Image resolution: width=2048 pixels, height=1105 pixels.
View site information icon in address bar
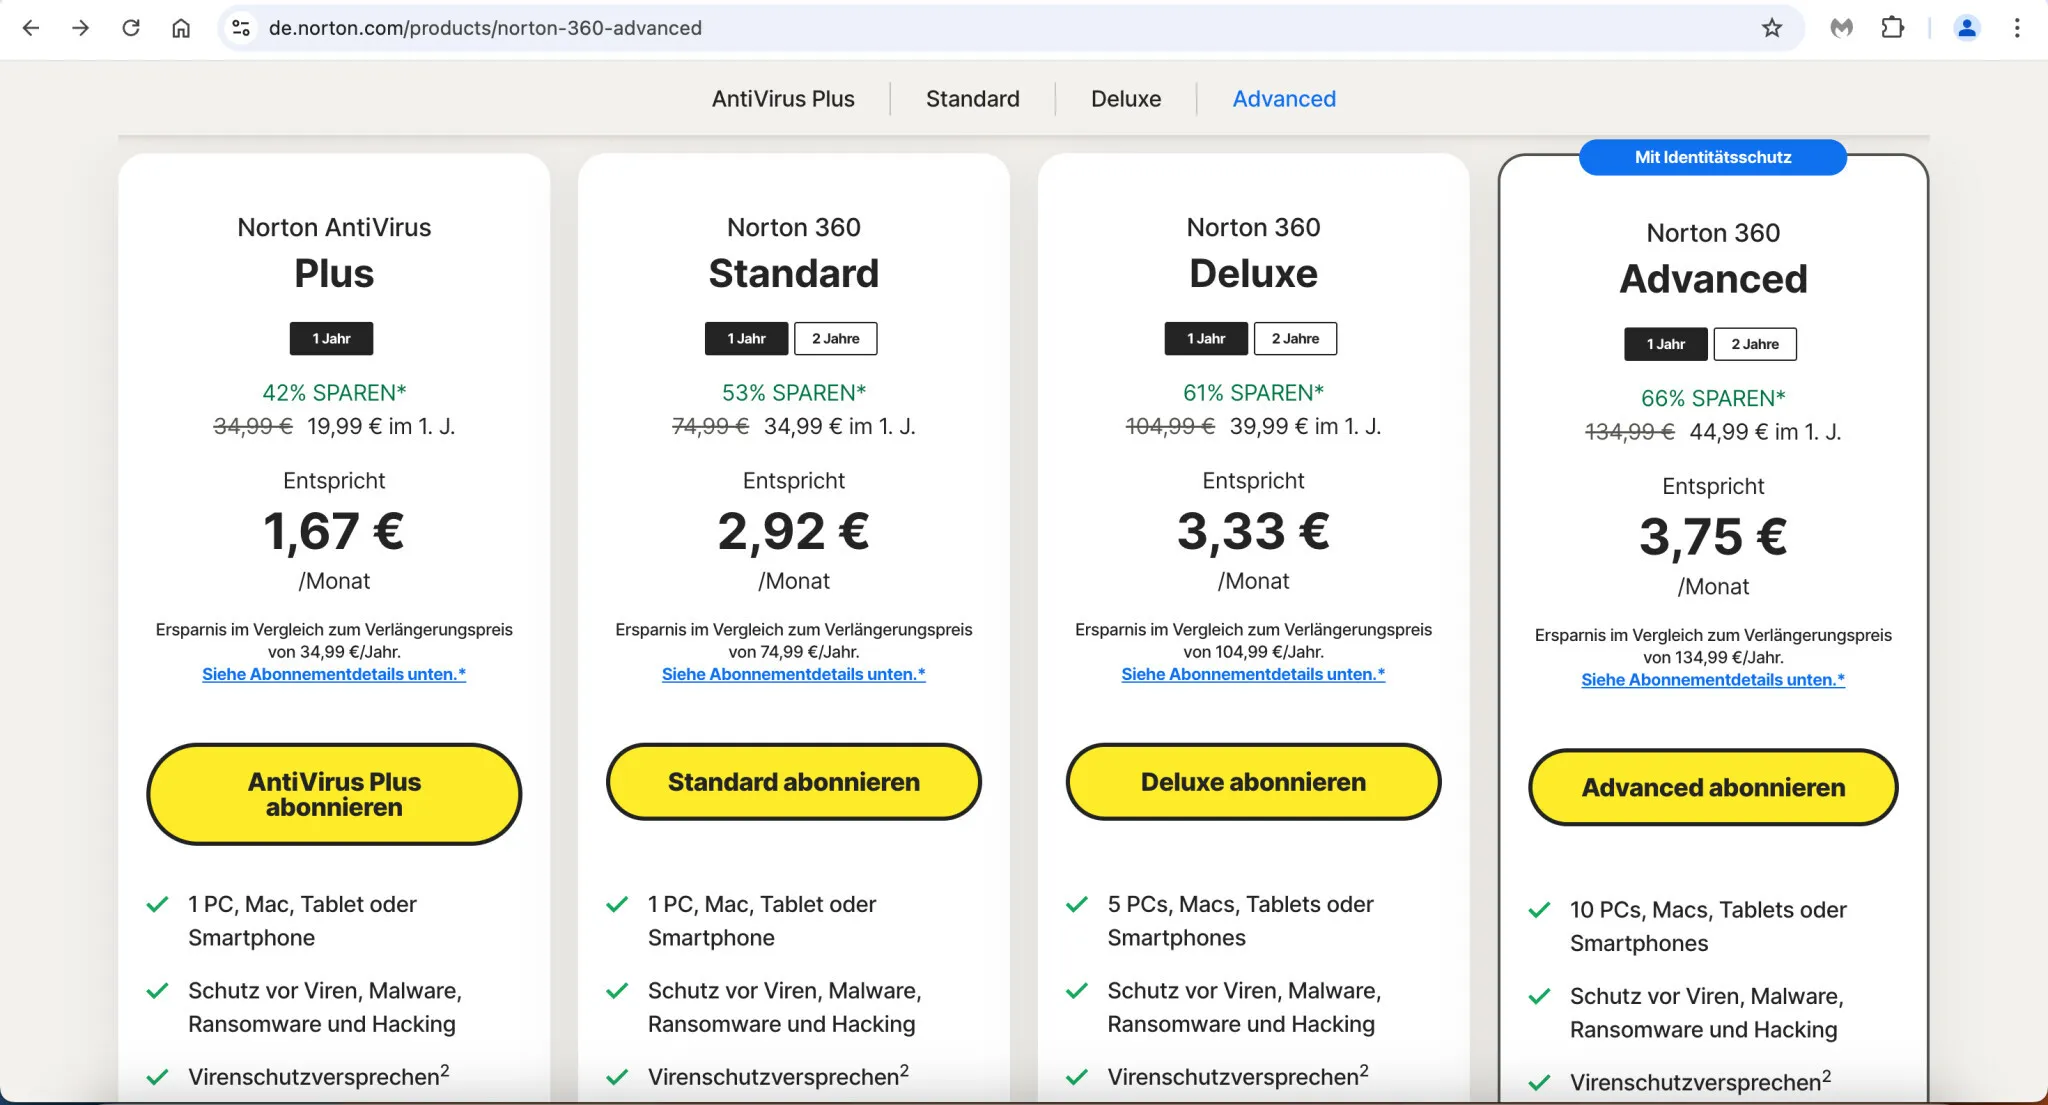(x=241, y=28)
